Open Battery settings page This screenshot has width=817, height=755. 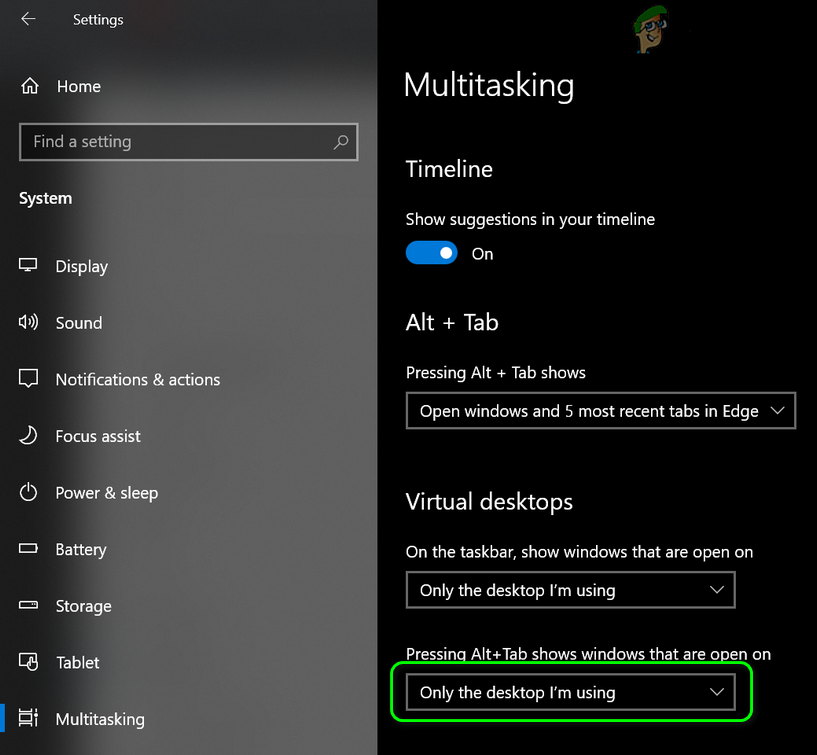tap(81, 549)
